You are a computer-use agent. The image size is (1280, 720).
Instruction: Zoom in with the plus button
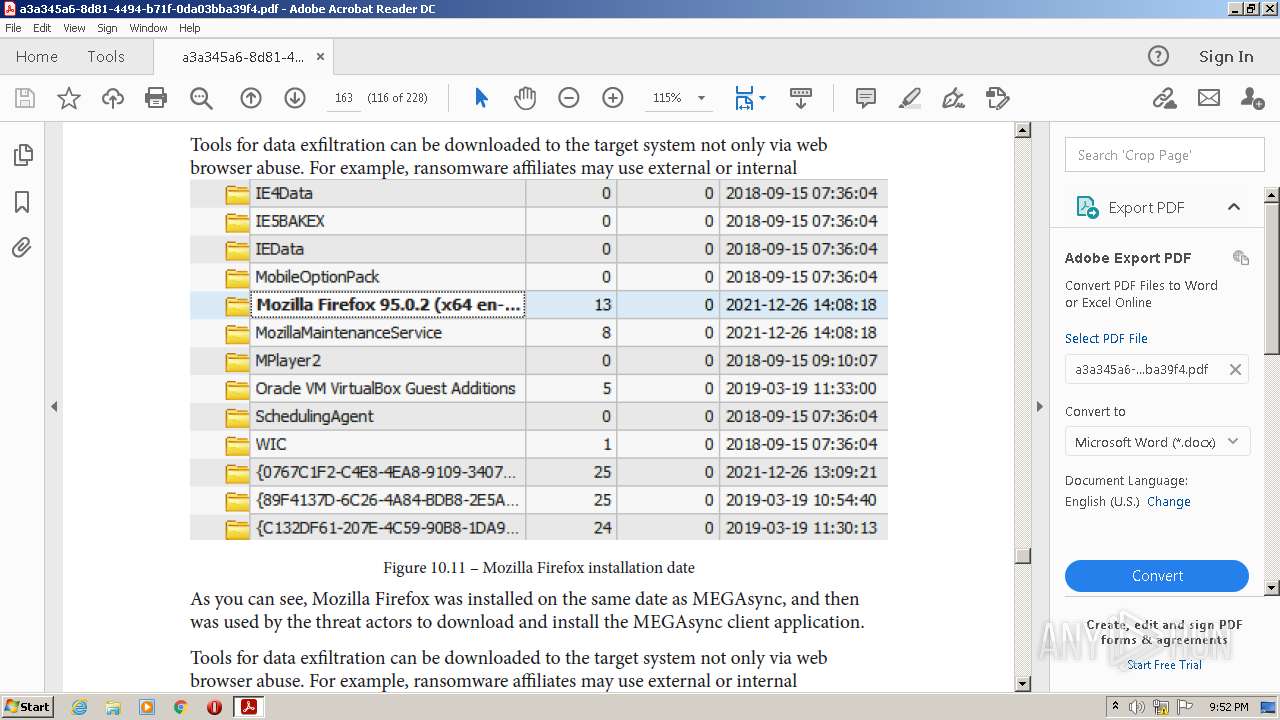[x=613, y=98]
